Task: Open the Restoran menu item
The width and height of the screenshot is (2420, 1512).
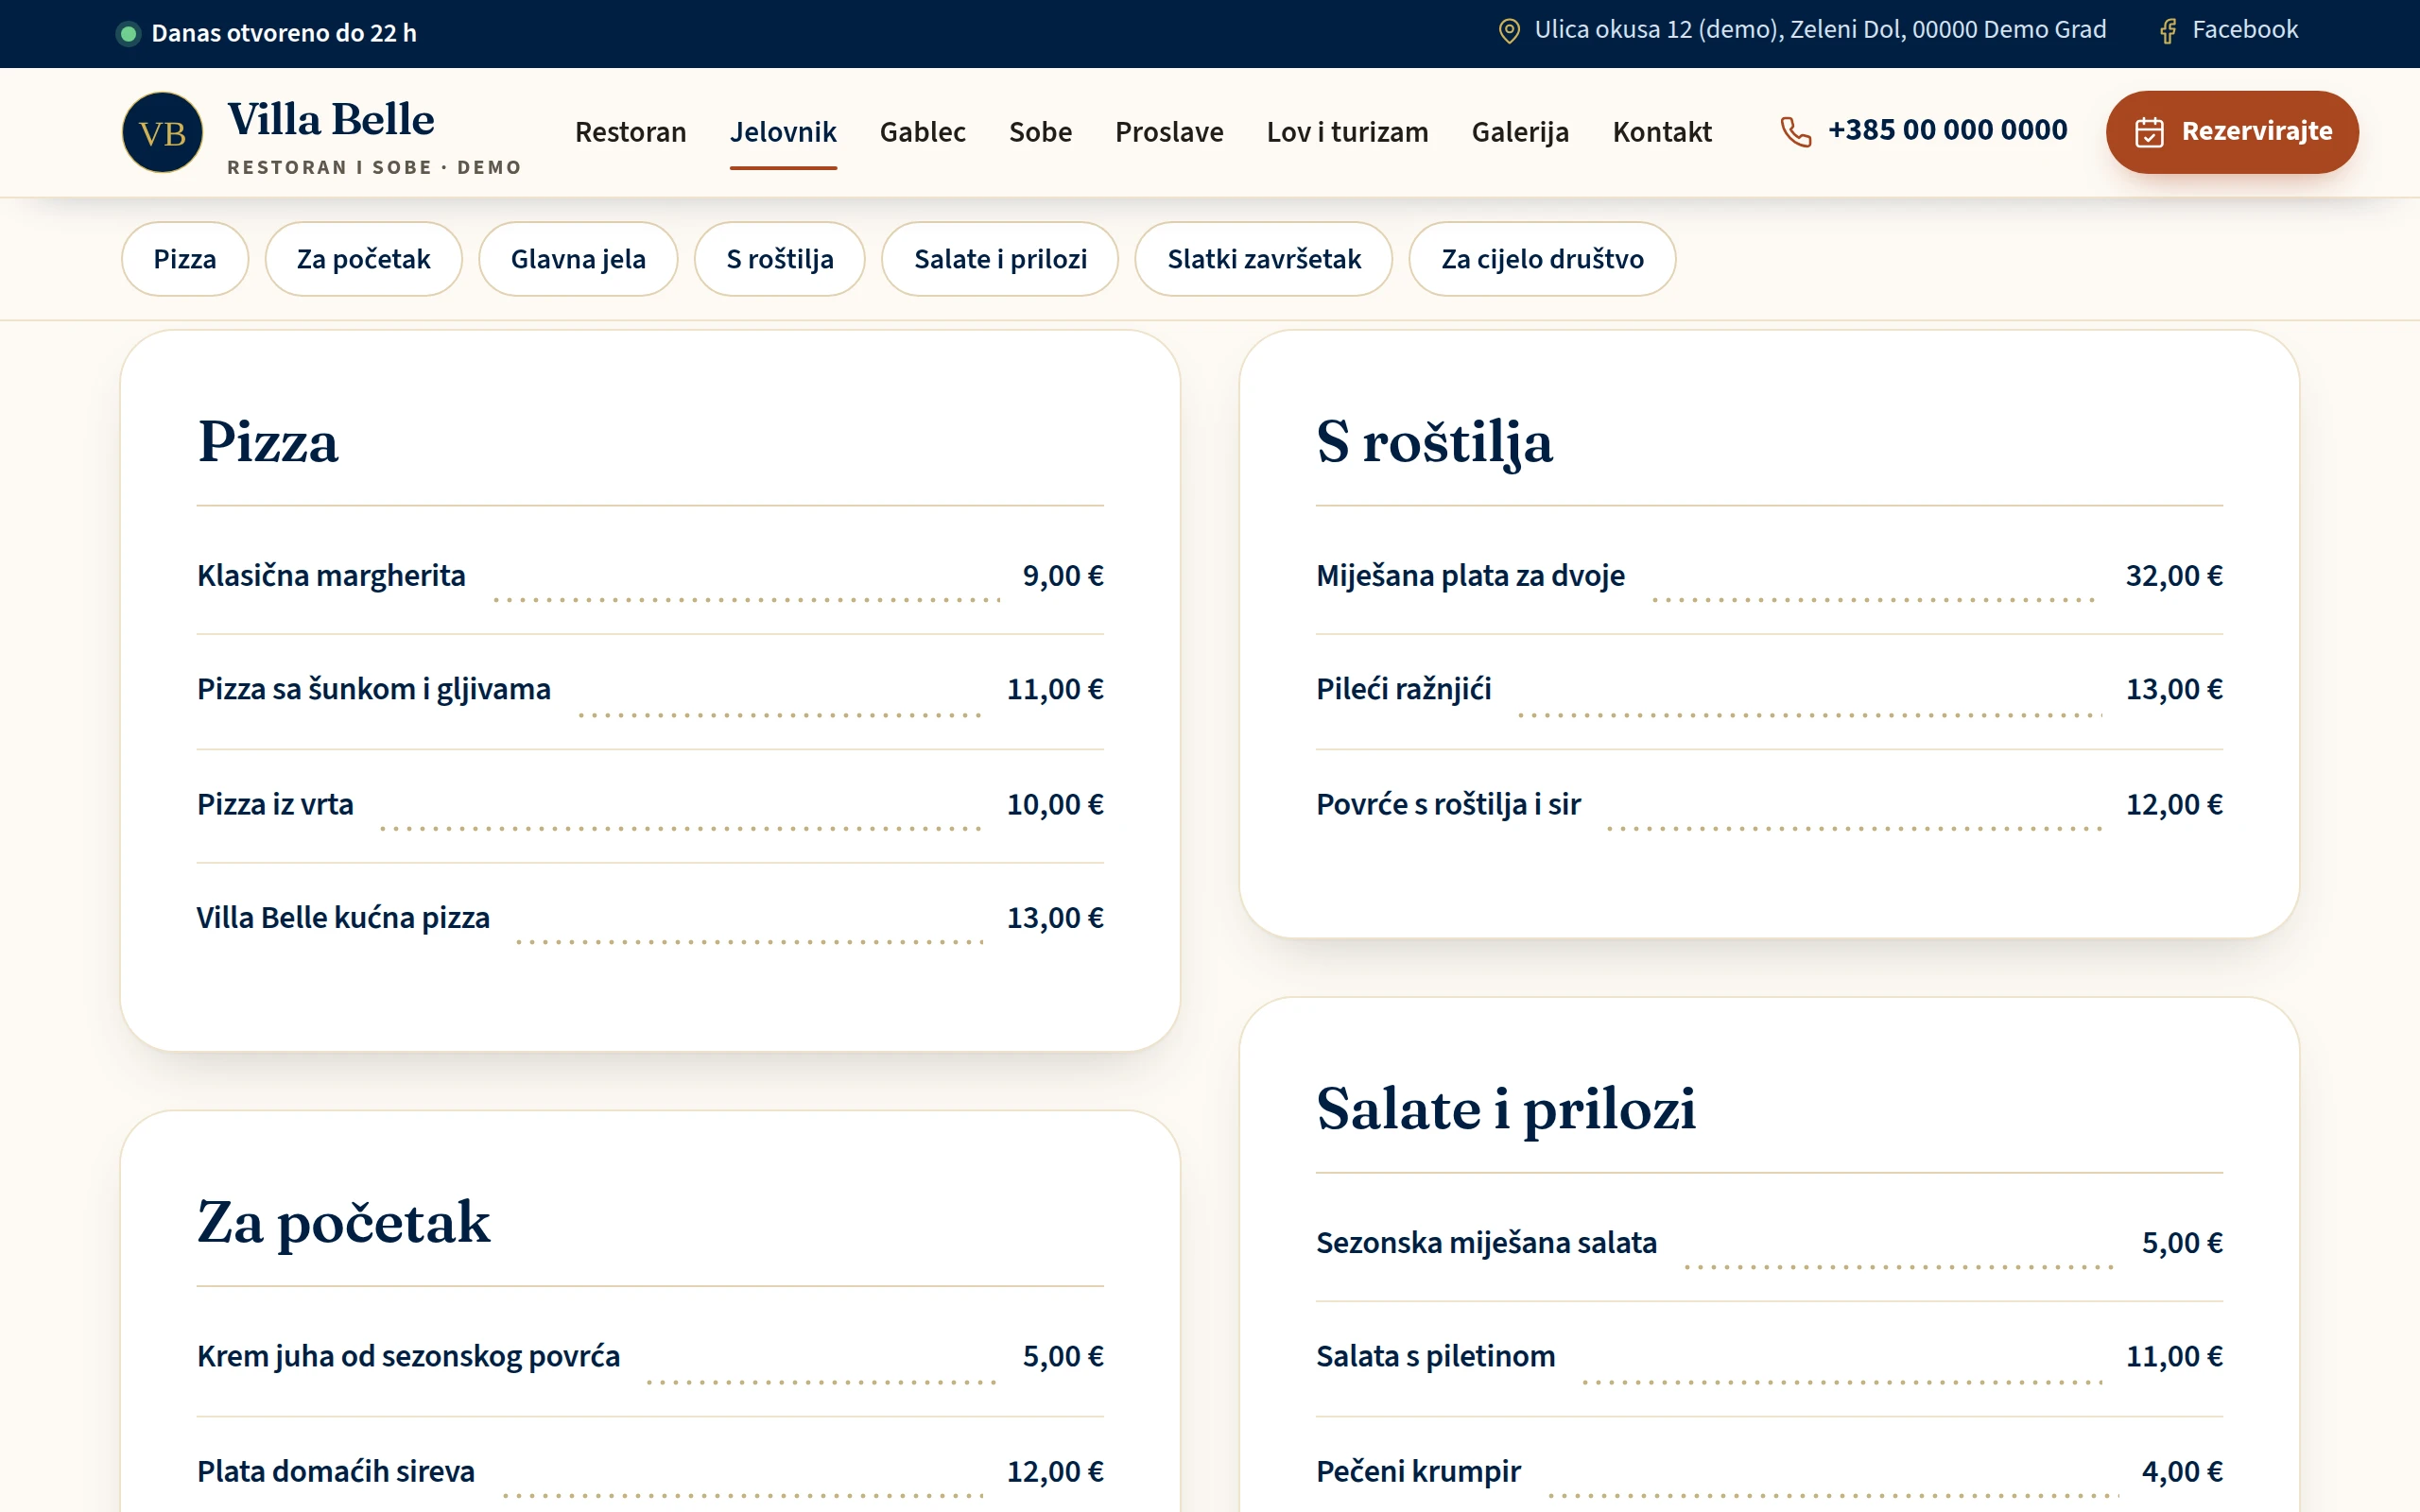Action: point(630,132)
